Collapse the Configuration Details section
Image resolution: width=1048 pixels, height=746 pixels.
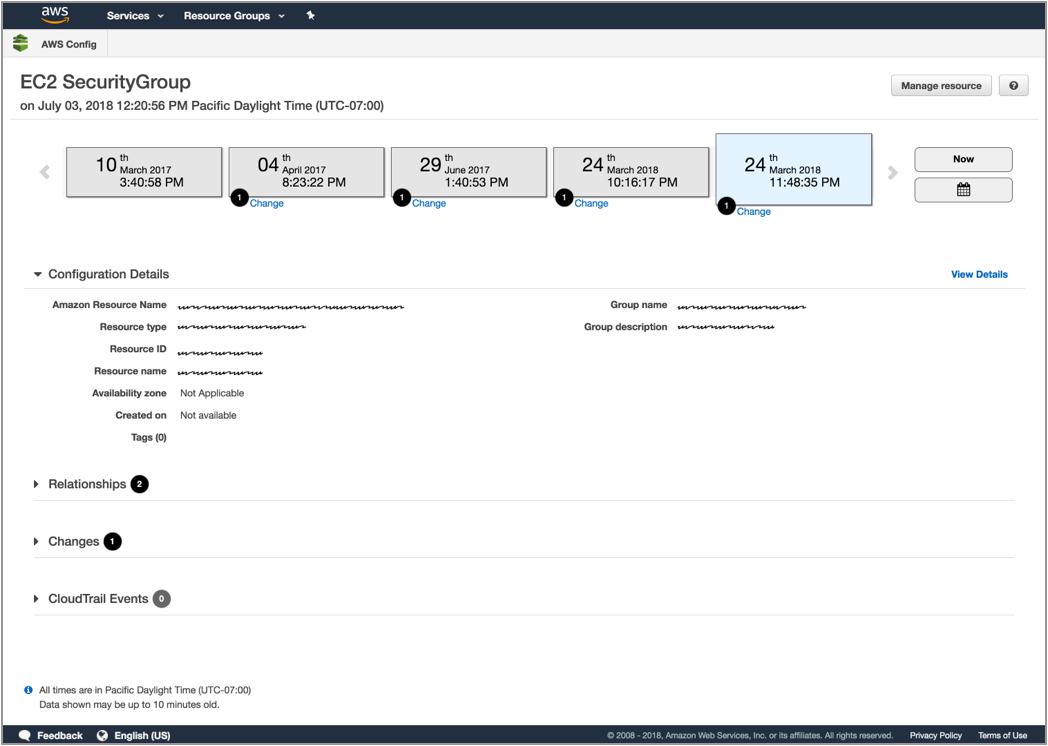tap(38, 274)
